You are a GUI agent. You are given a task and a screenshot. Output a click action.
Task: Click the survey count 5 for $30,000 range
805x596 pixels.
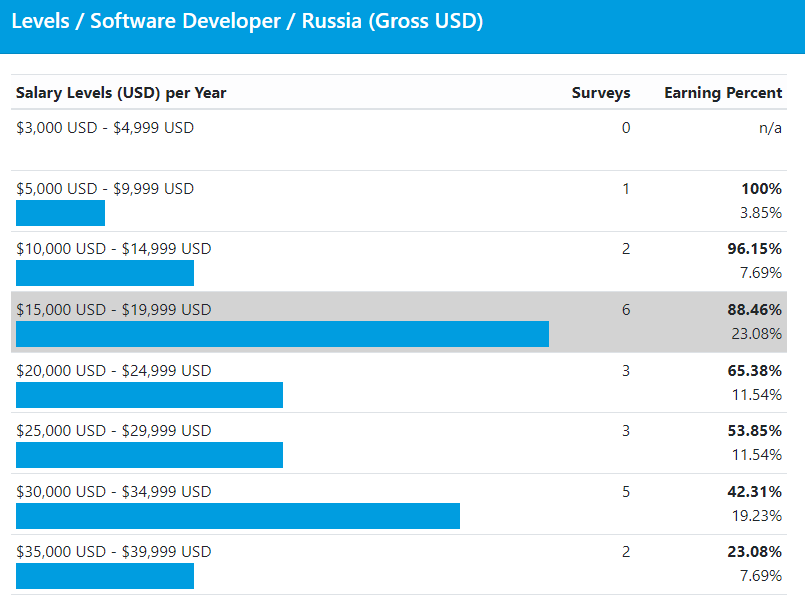[626, 492]
